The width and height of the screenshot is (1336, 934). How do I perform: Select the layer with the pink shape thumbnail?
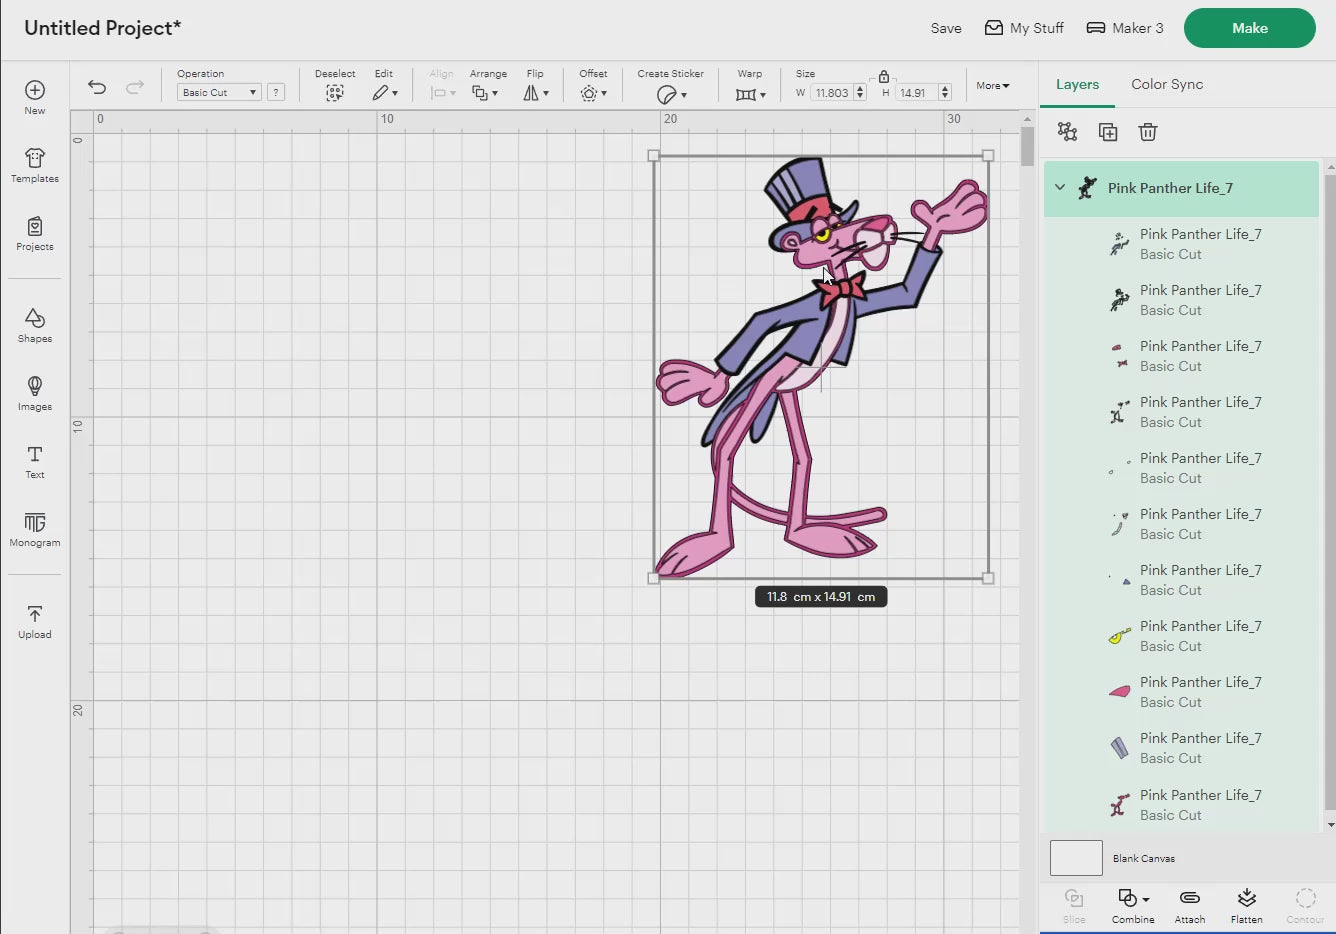pyautogui.click(x=1181, y=692)
